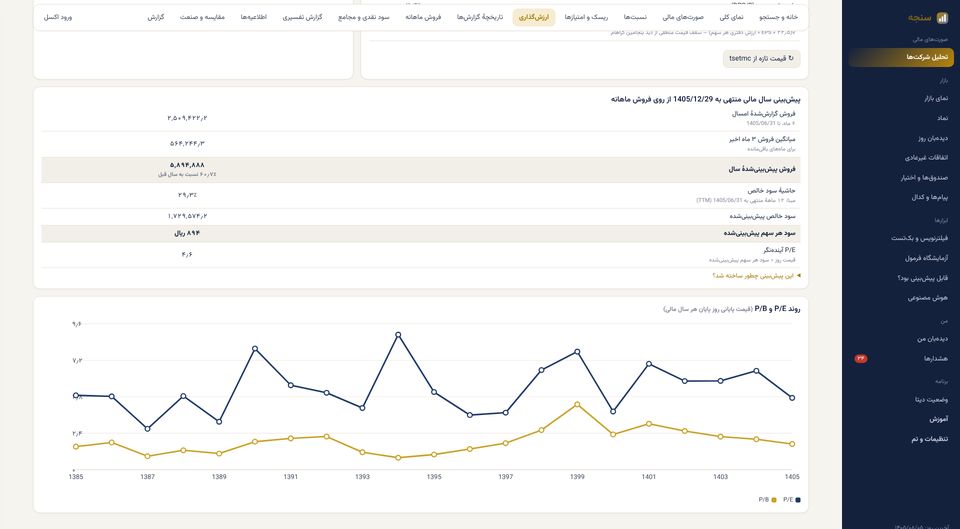Select the فروش گزارش‌شدهٔ امسال label
This screenshot has height=529, width=960.
(x=763, y=114)
